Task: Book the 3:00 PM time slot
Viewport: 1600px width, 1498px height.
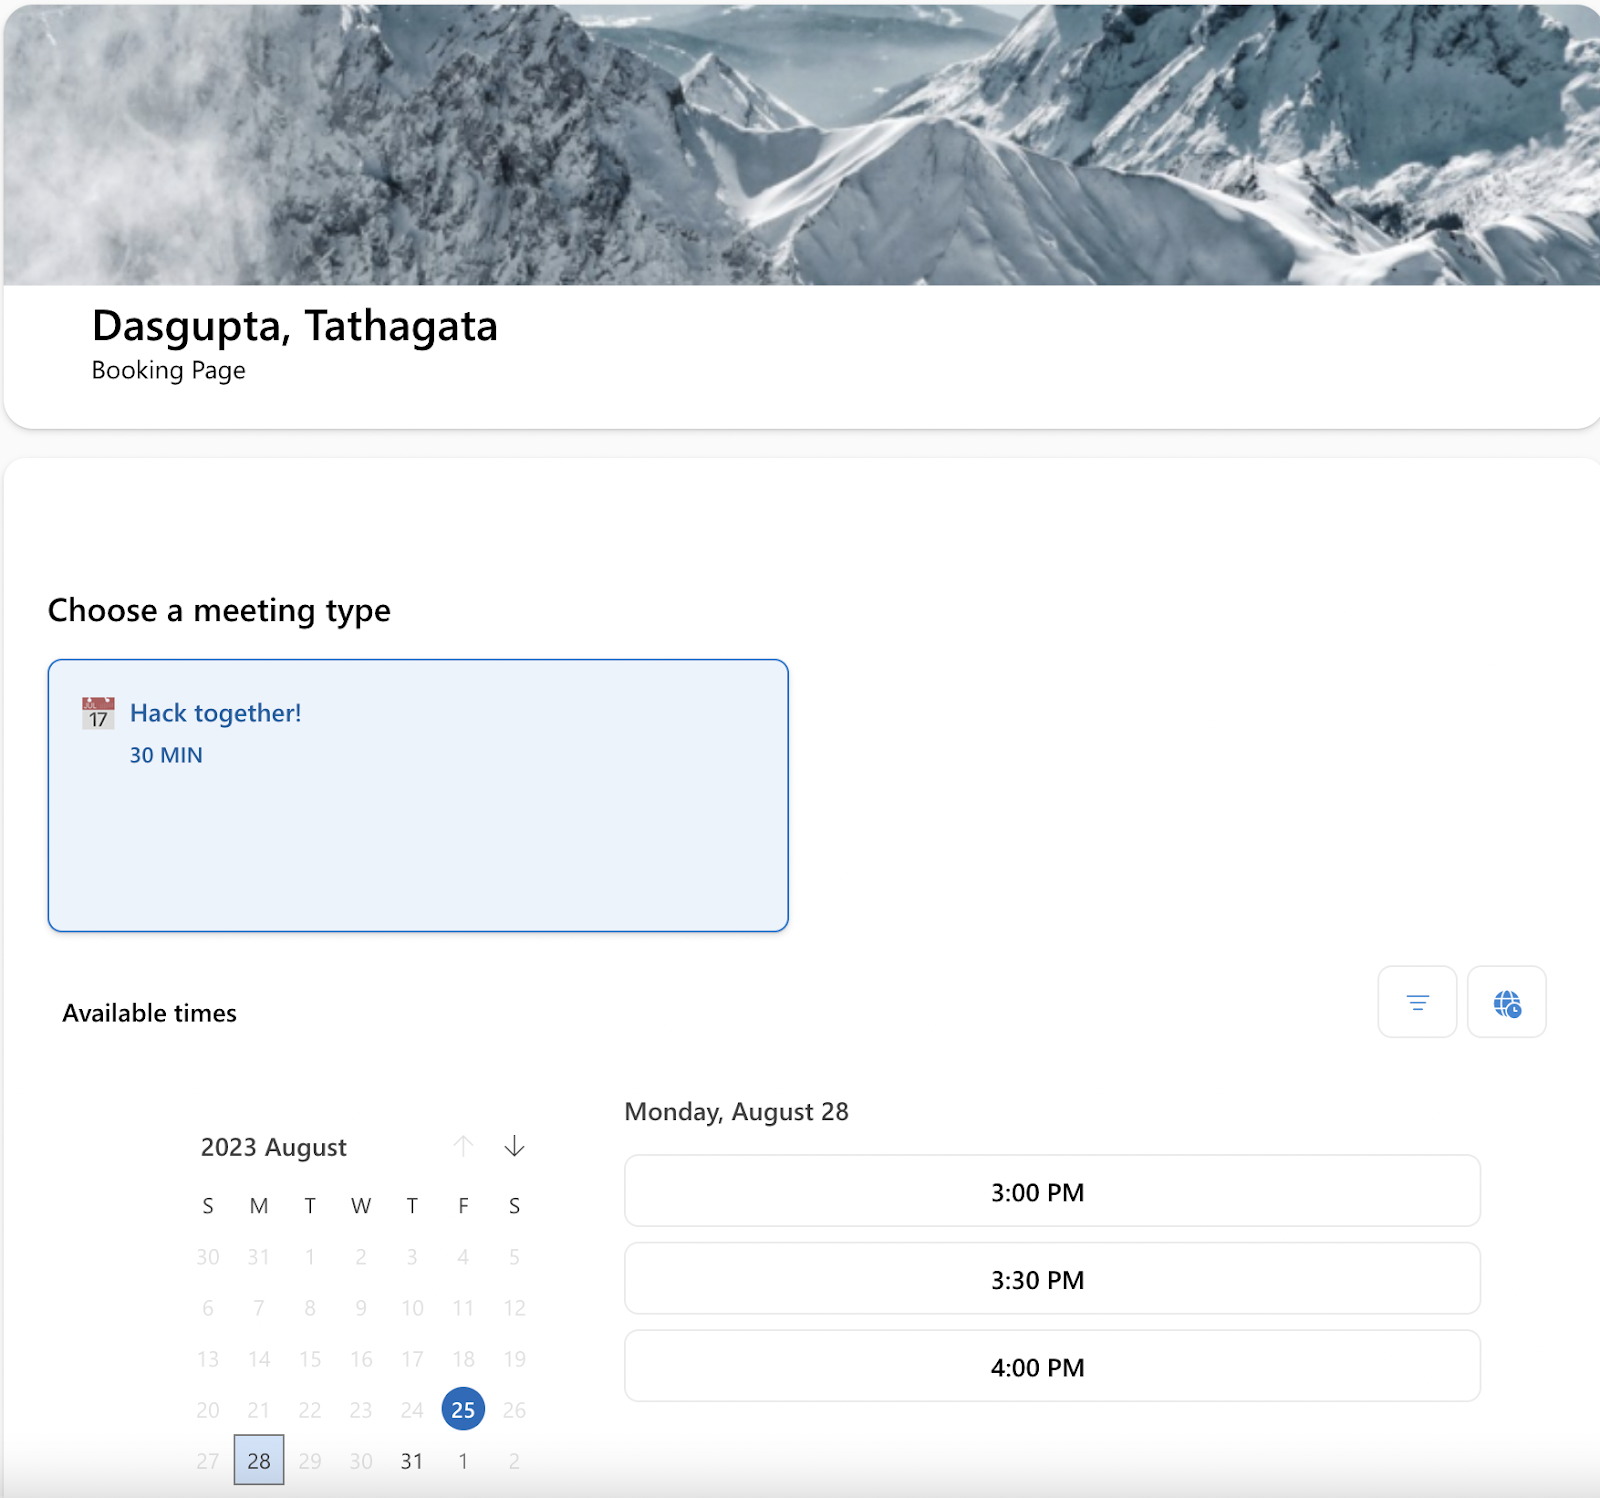Action: click(1052, 1191)
